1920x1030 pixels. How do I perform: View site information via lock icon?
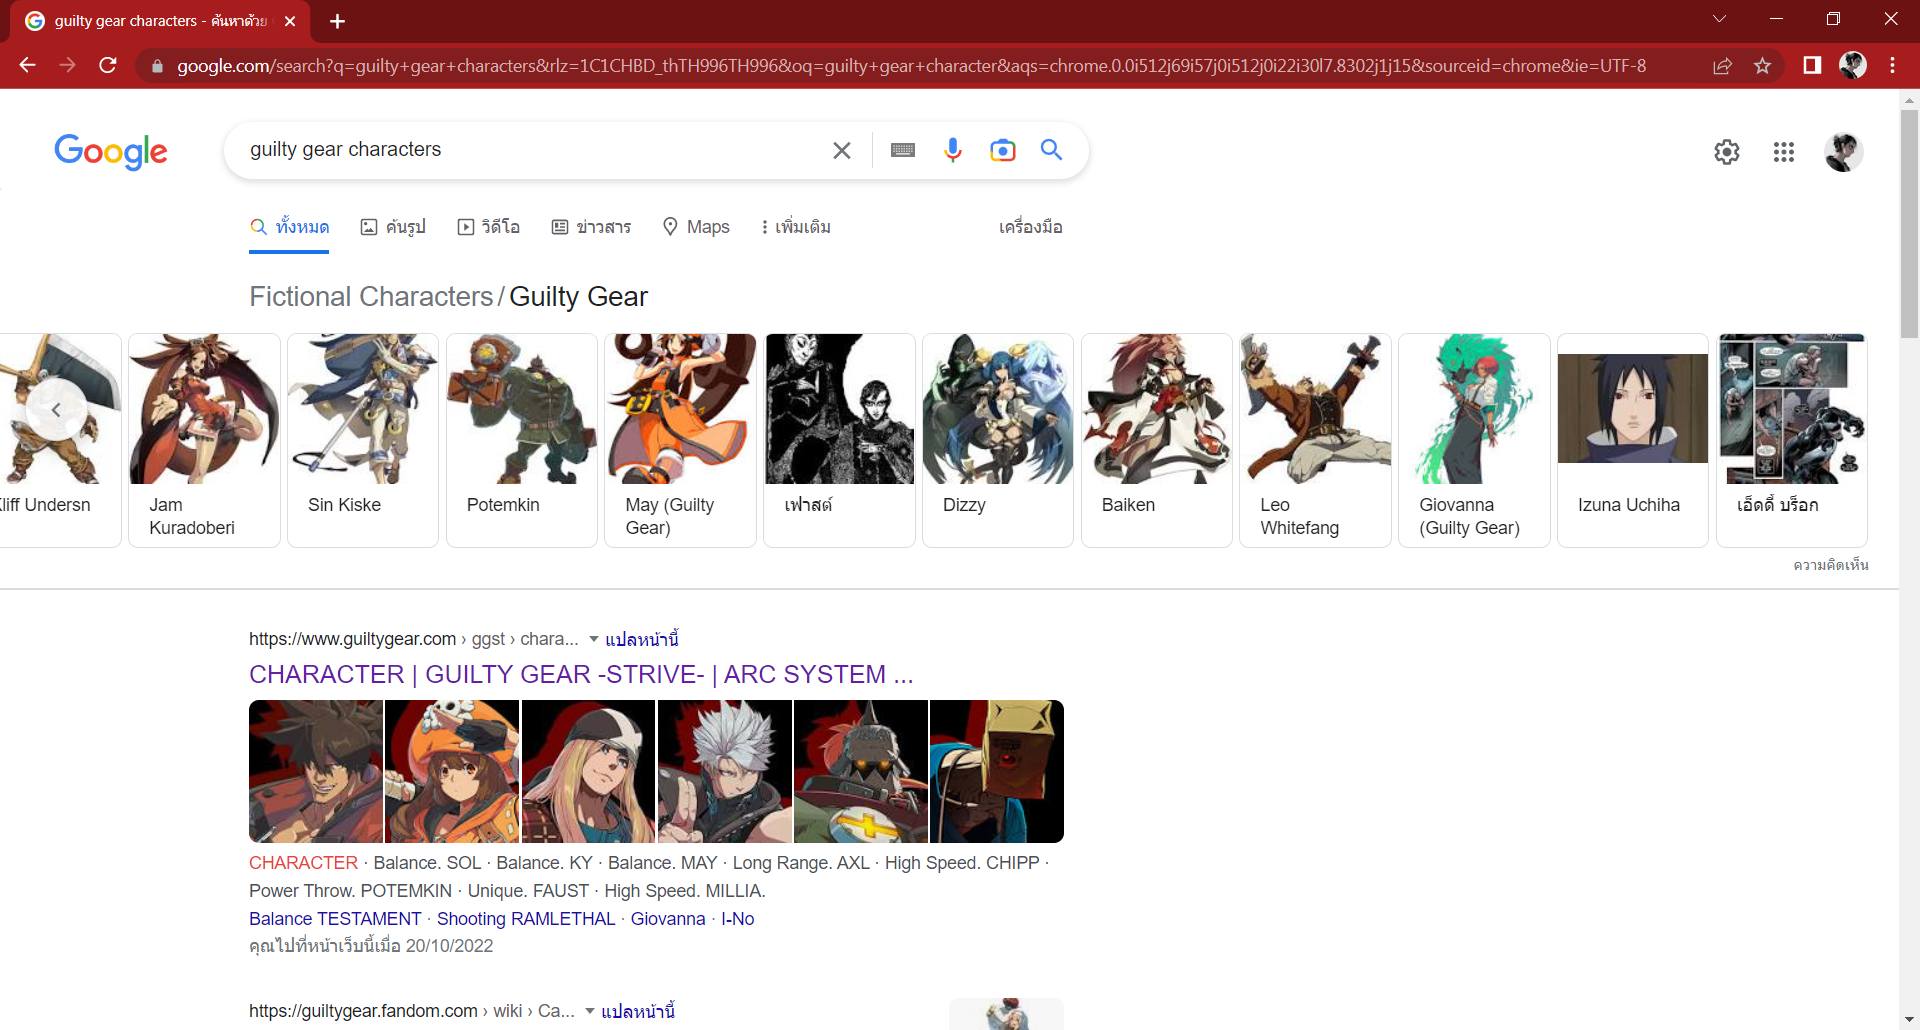(x=157, y=67)
